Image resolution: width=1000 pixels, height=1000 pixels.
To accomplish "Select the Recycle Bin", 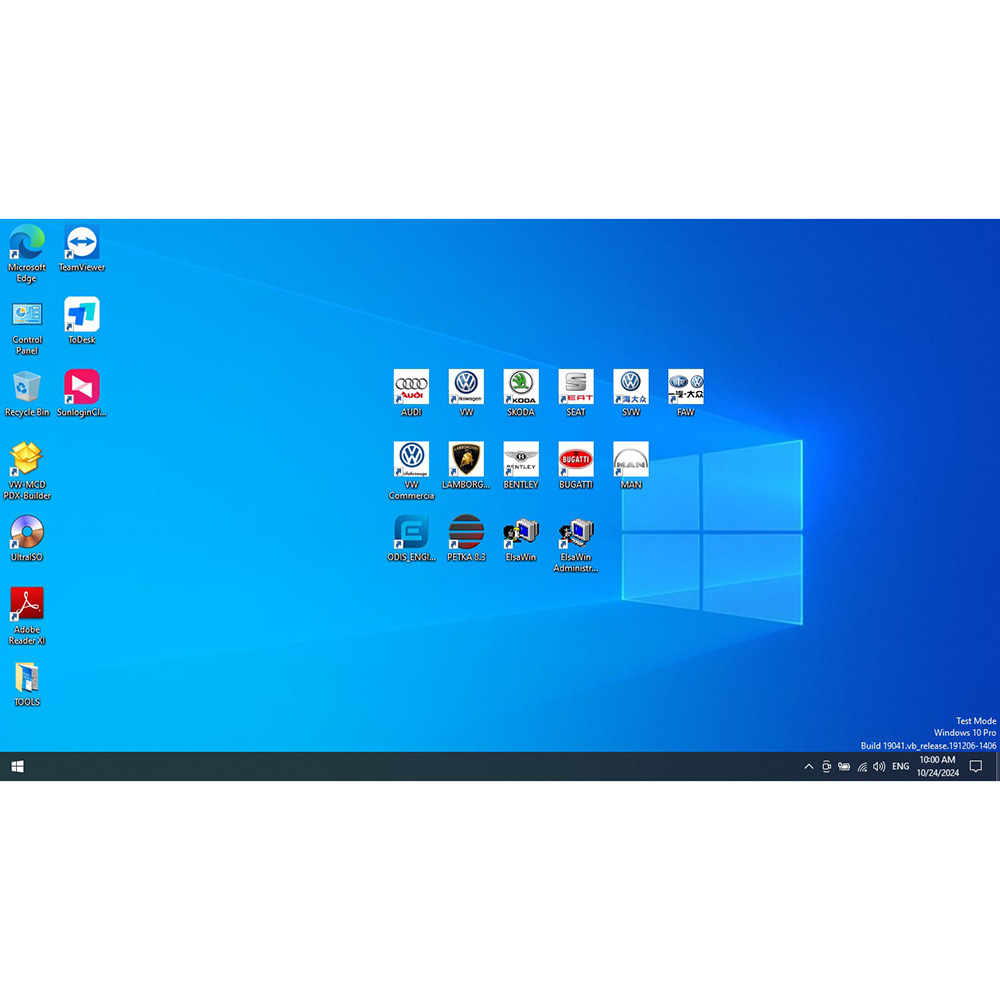I will coord(27,393).
